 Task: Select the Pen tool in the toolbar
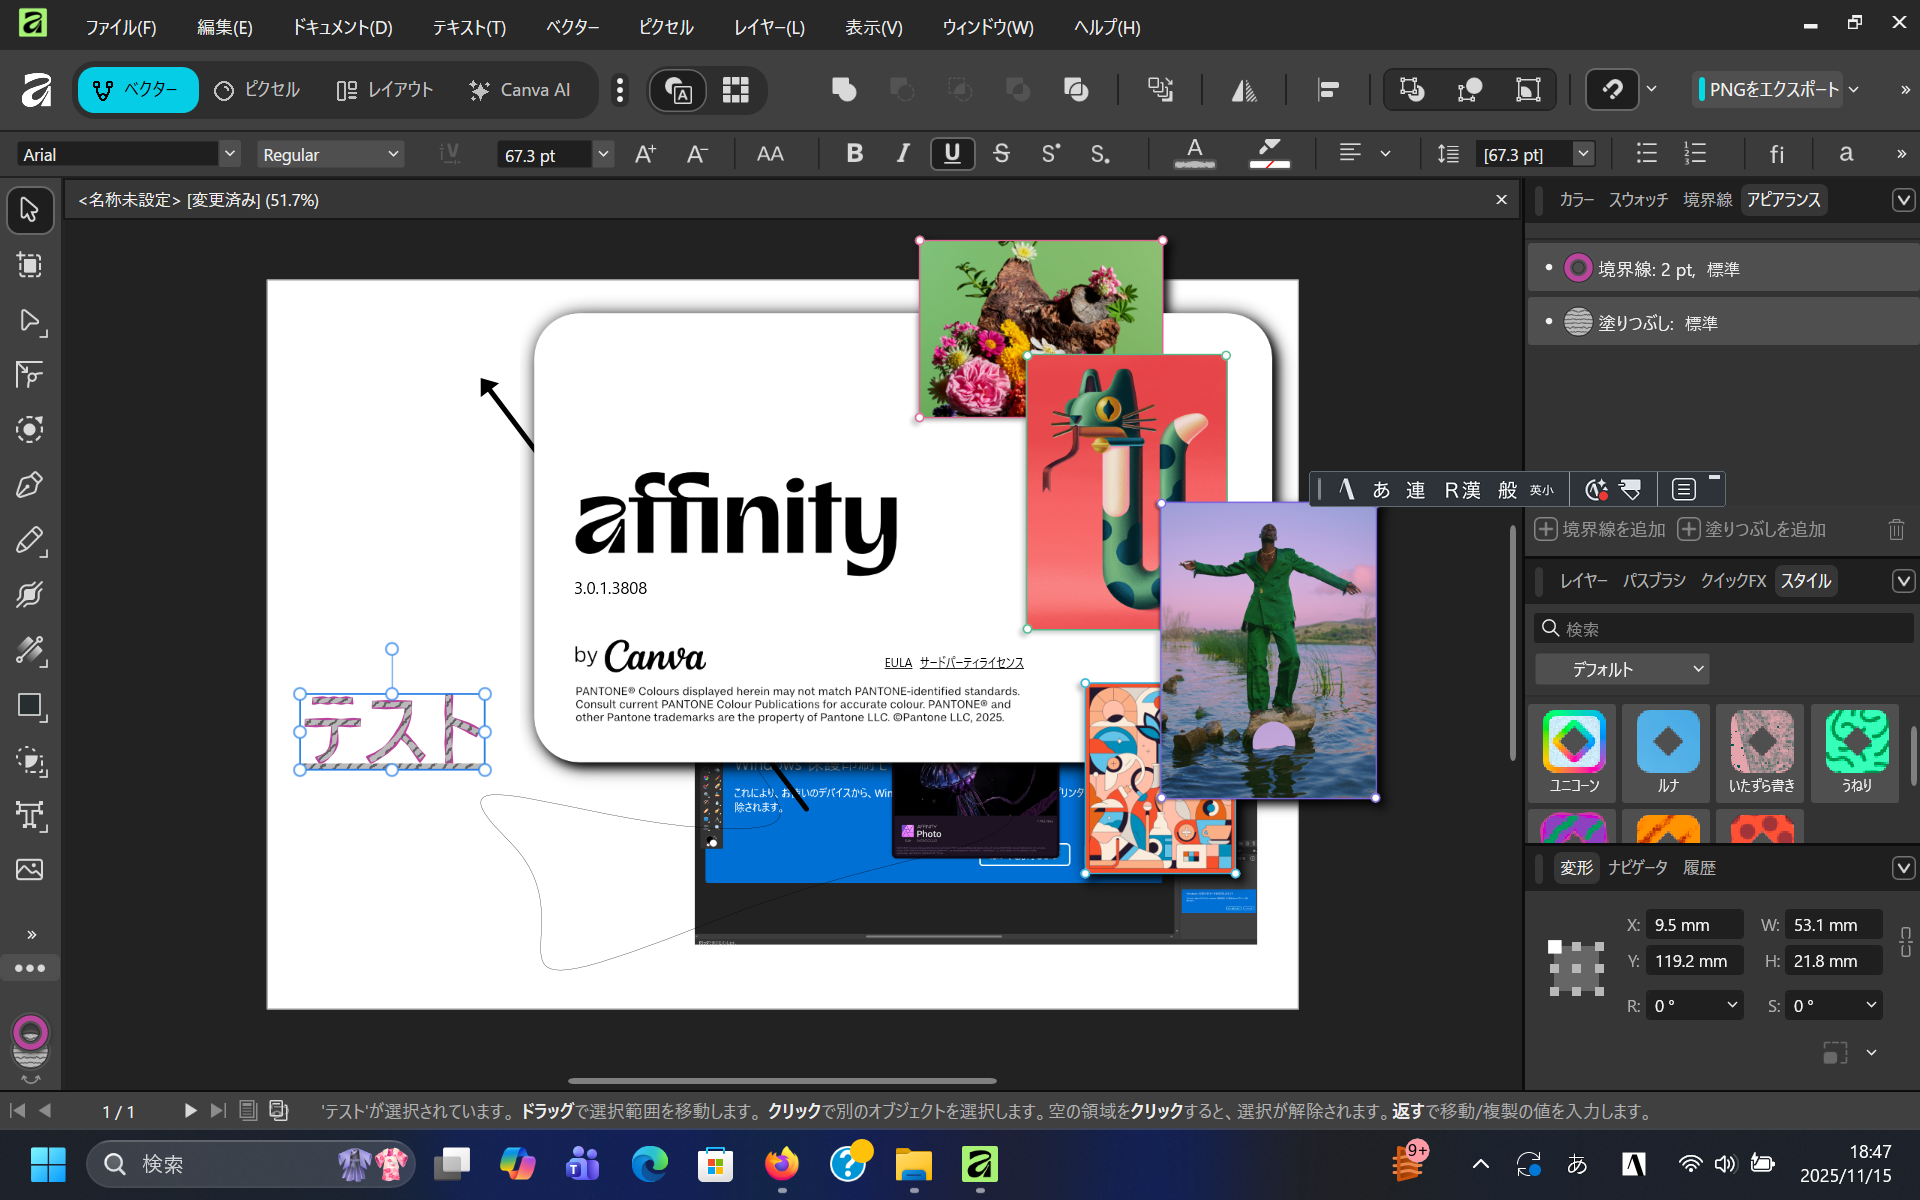[30, 484]
